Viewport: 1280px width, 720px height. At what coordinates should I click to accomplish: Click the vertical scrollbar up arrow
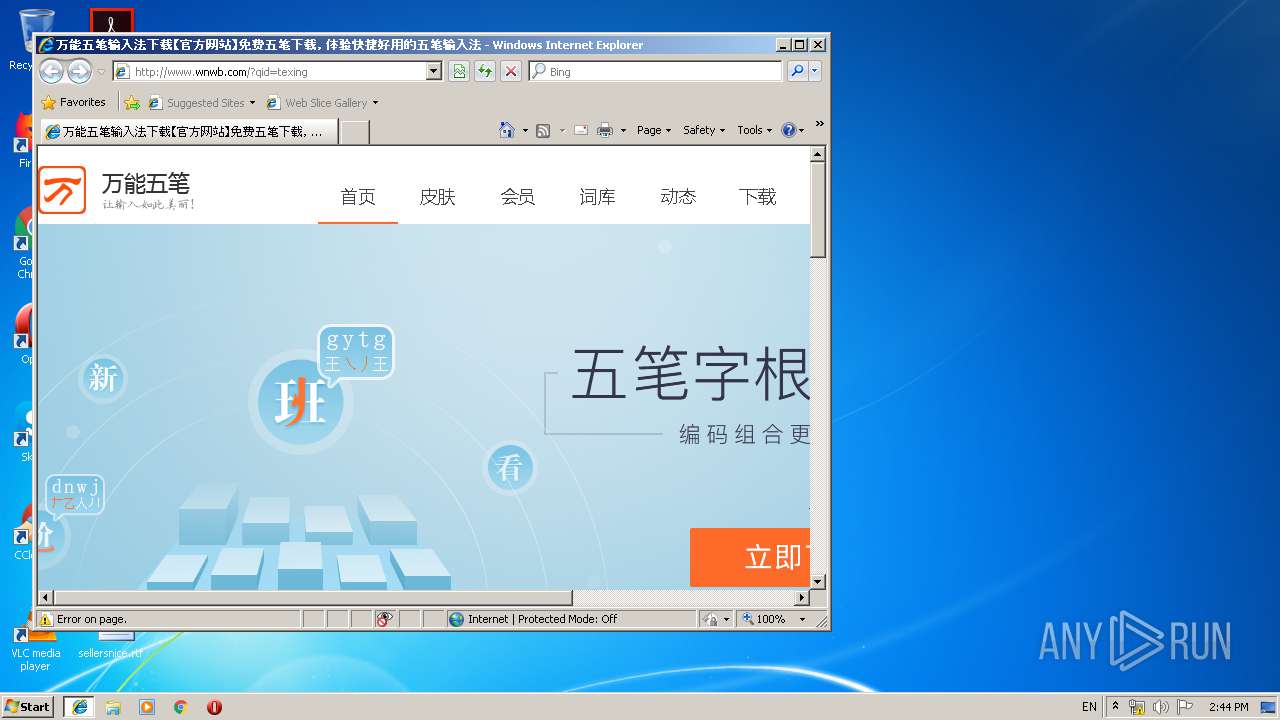click(818, 154)
